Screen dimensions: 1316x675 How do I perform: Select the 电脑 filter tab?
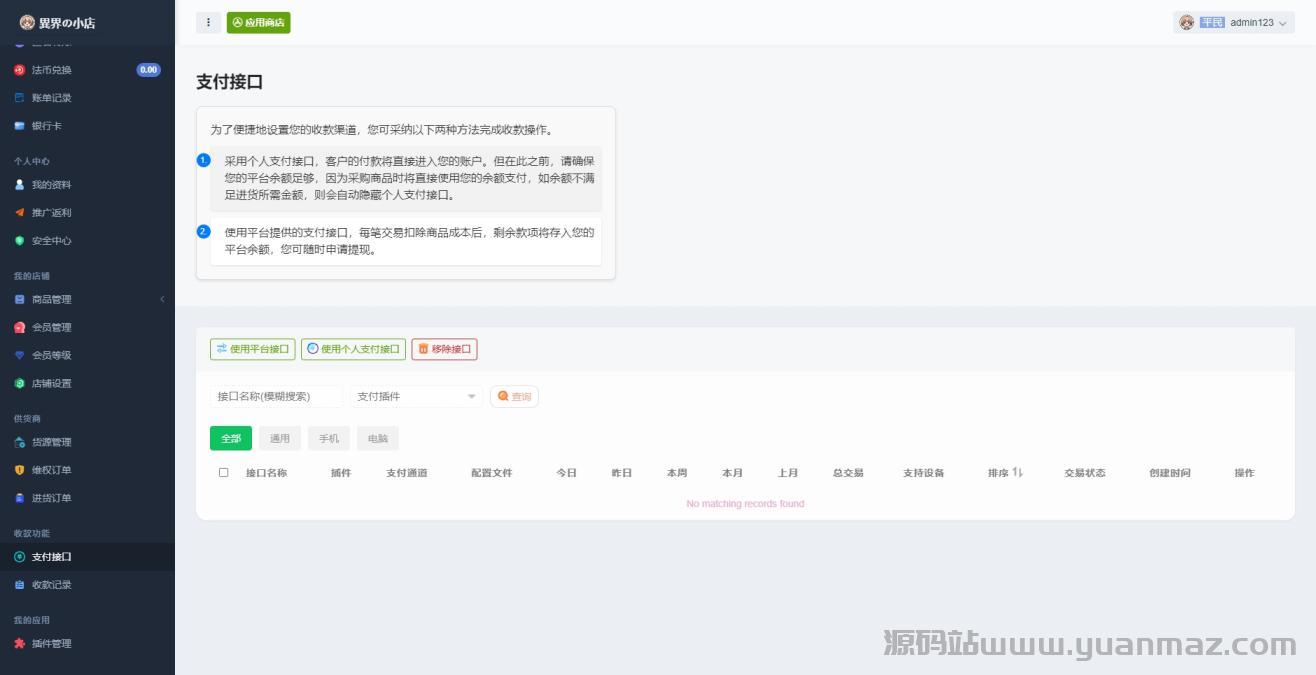click(378, 439)
